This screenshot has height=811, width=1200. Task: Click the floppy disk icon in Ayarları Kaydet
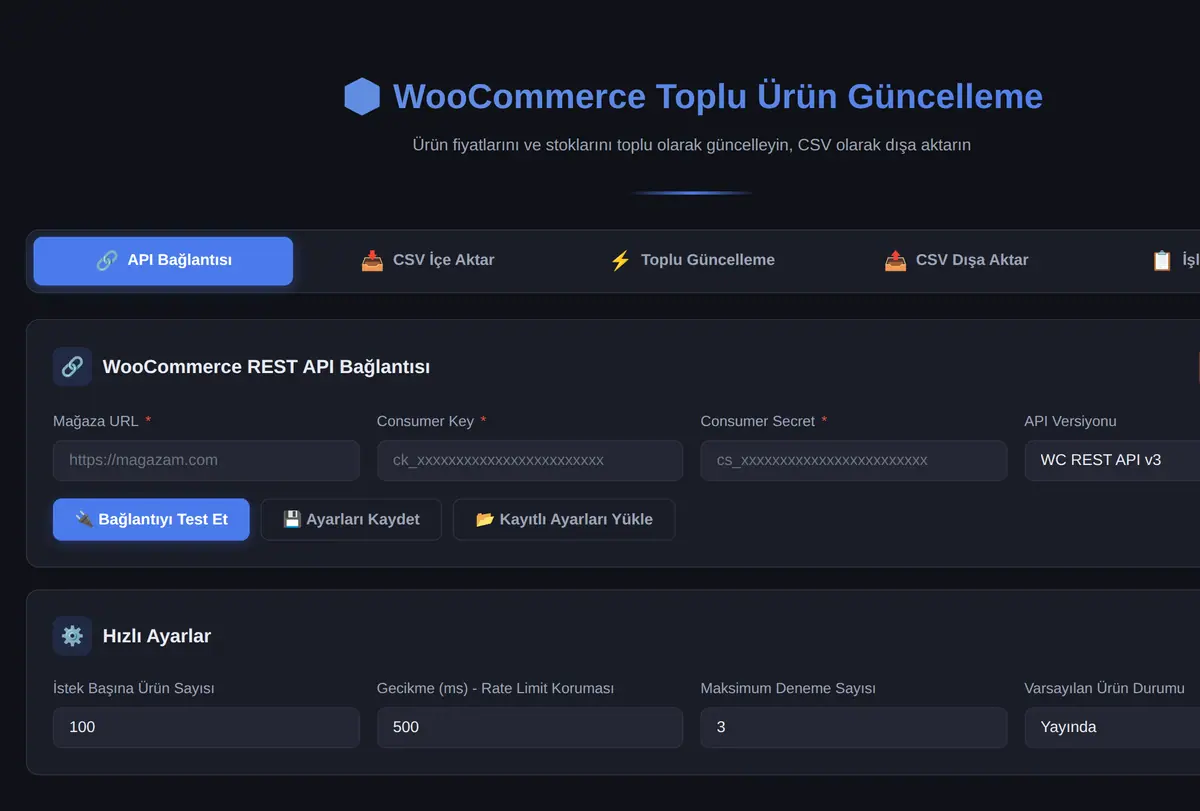coord(292,520)
